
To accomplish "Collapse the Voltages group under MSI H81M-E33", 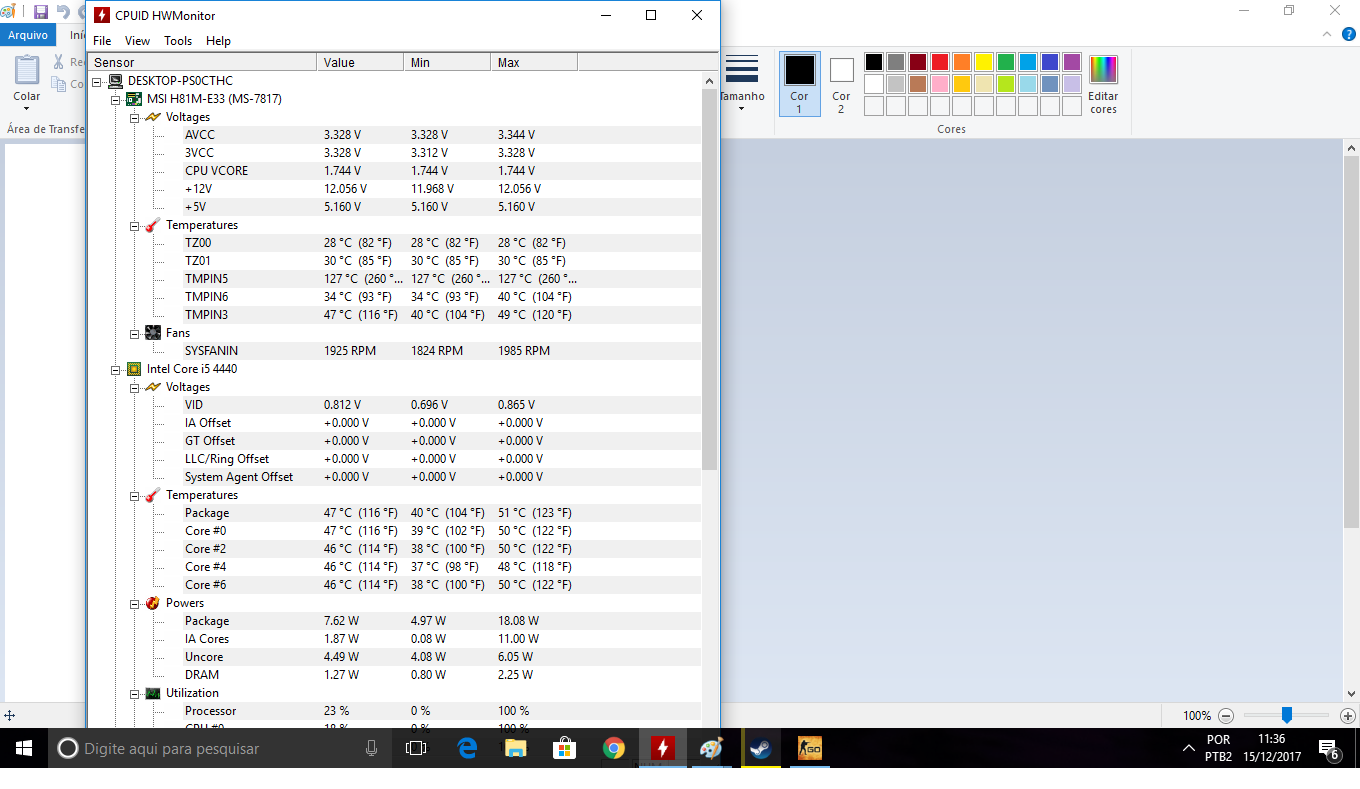I will tap(134, 117).
